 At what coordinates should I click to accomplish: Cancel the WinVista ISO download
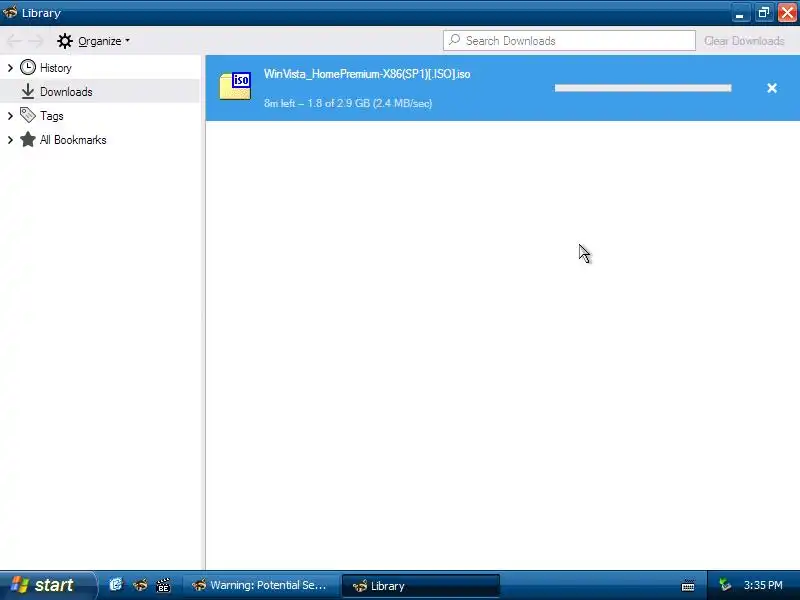[772, 88]
